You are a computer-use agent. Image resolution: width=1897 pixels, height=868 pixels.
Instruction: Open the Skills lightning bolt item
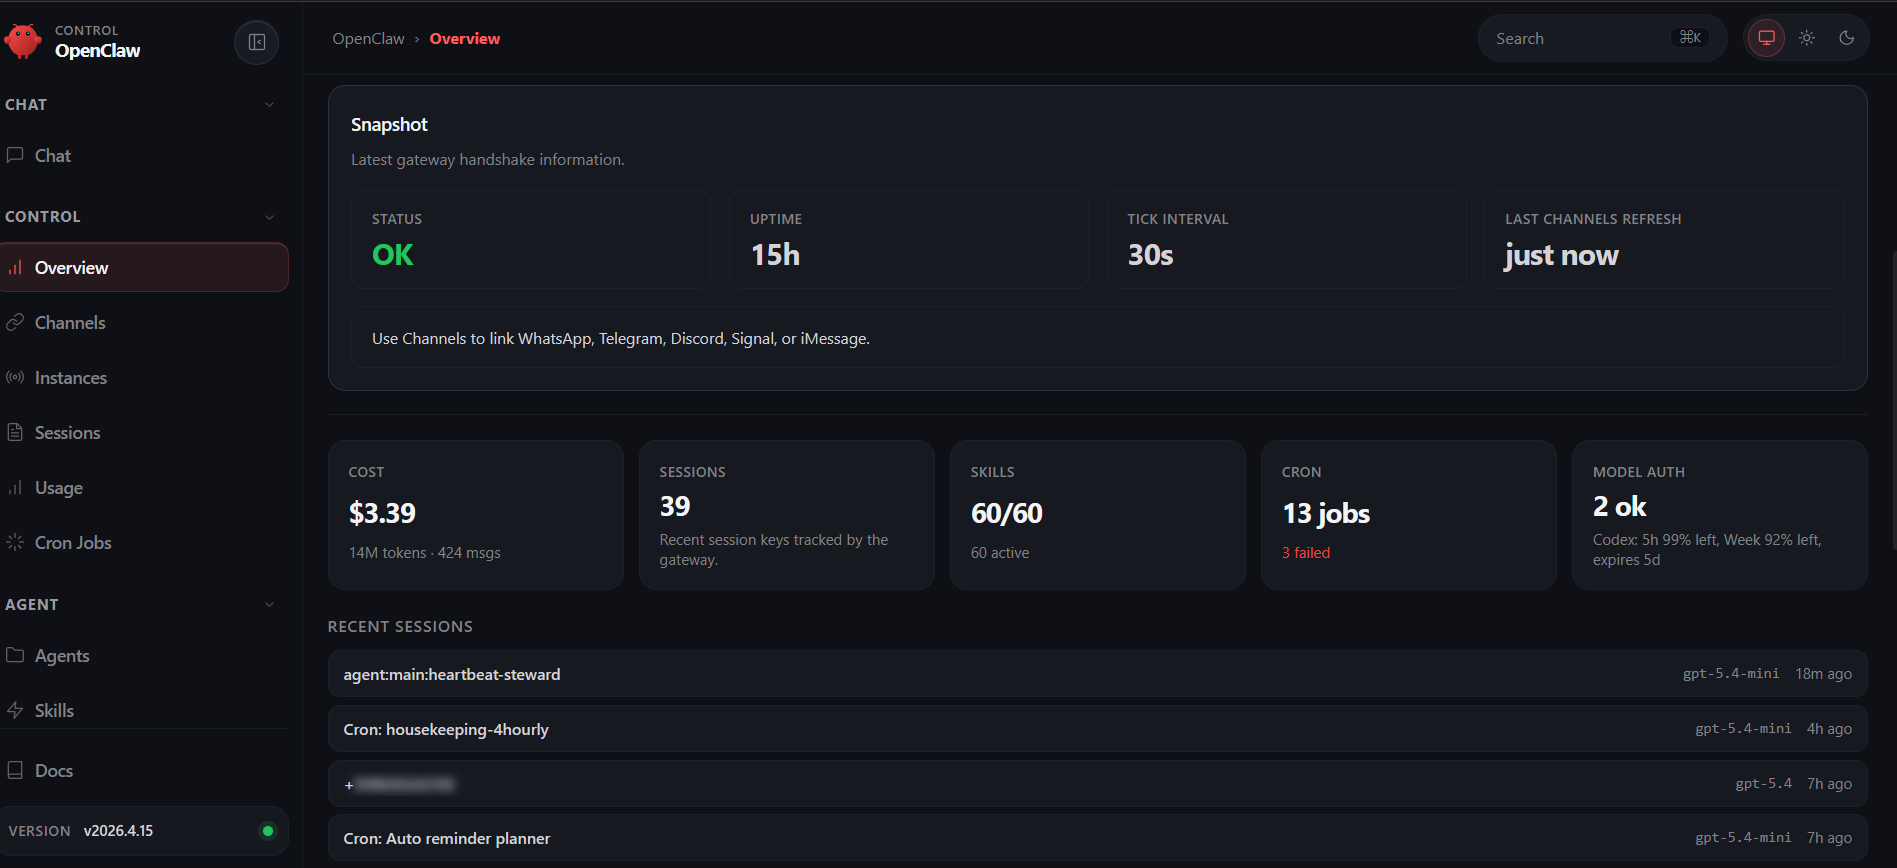tap(15, 711)
